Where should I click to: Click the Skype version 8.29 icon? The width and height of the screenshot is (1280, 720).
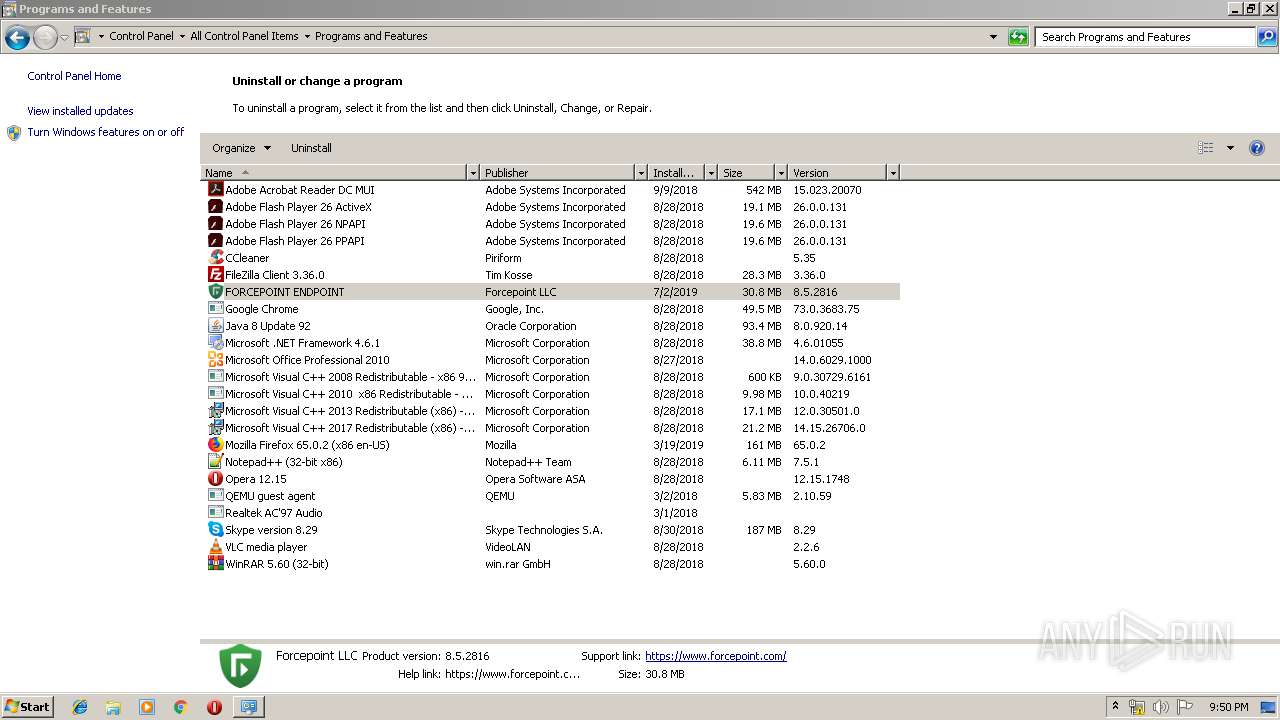point(215,529)
